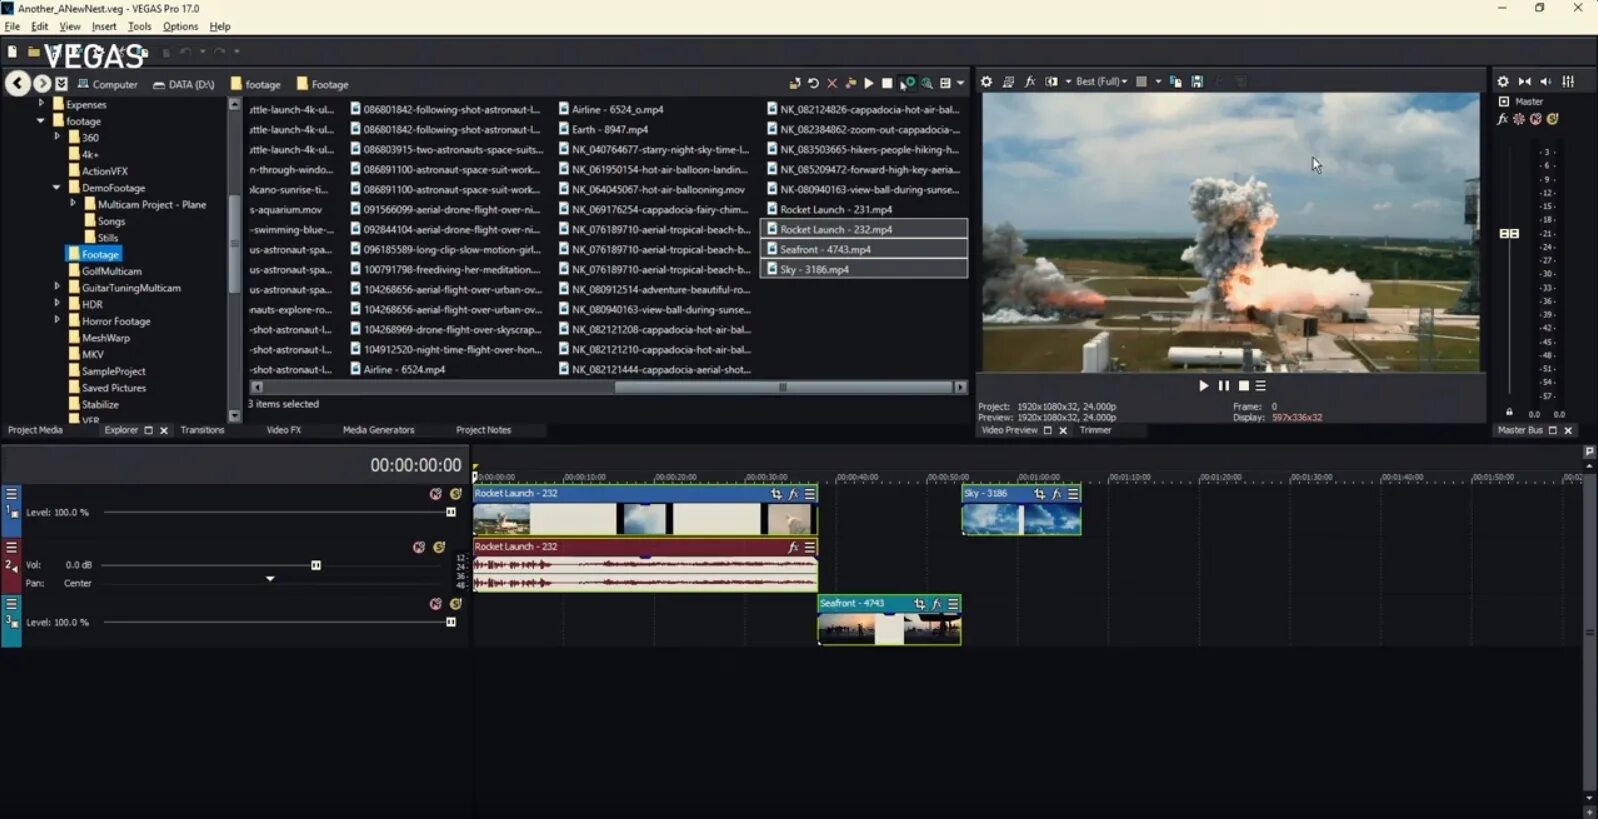Switch to Transitions tab
Viewport: 1598px width, 819px height.
(203, 430)
